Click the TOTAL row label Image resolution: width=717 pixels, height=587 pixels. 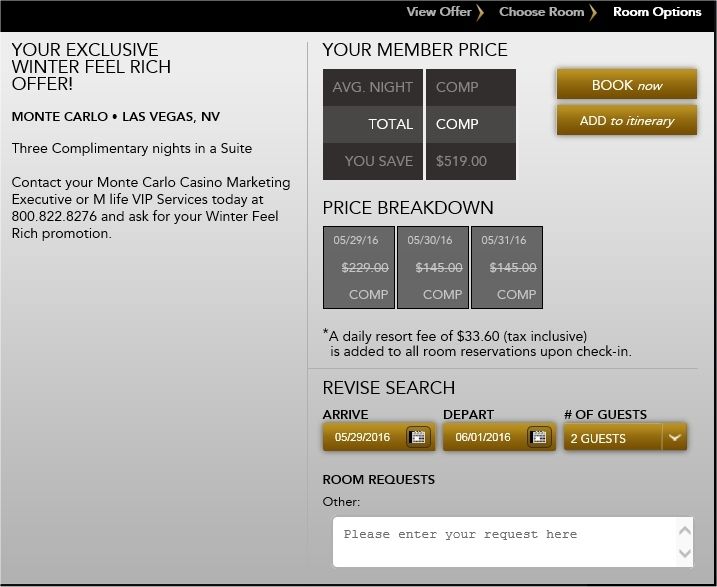(x=391, y=124)
